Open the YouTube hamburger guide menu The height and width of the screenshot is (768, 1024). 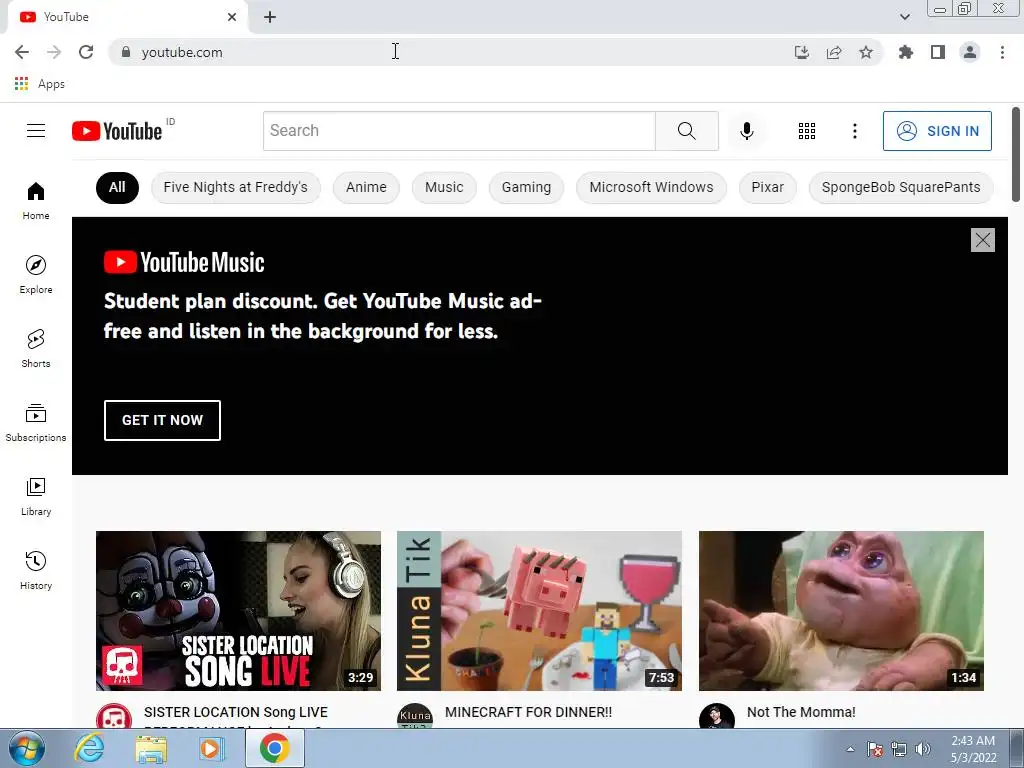[36, 131]
